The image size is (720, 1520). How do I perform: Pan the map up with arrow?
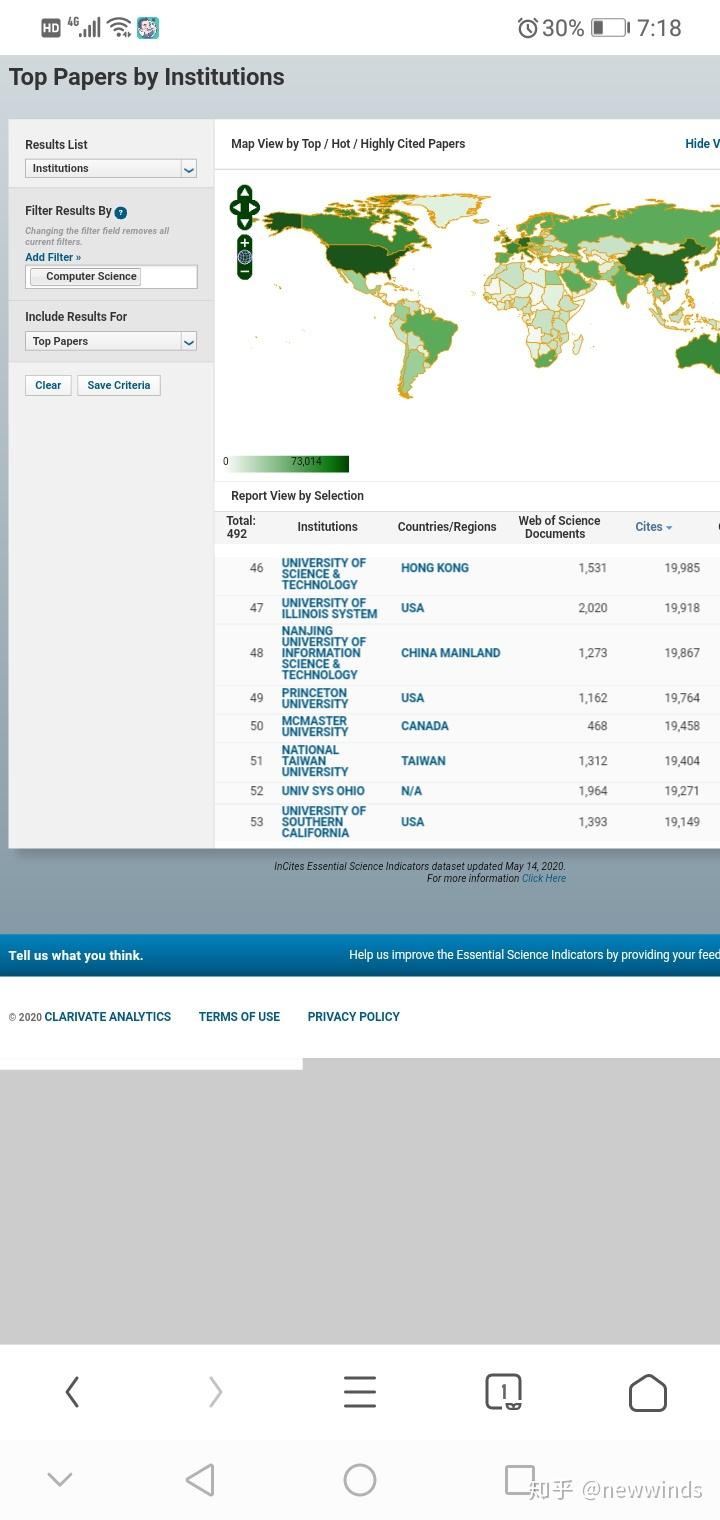click(245, 192)
